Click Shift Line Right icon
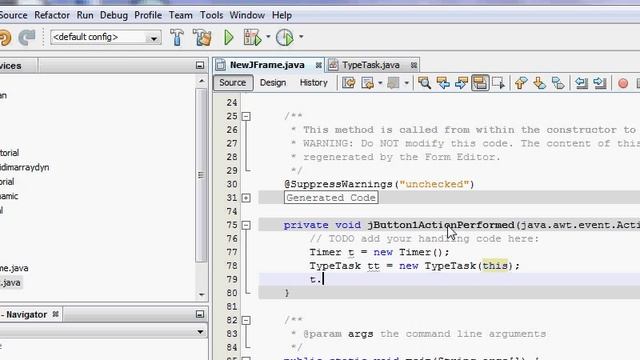Screen dimensions: 640x360 click(600, 83)
